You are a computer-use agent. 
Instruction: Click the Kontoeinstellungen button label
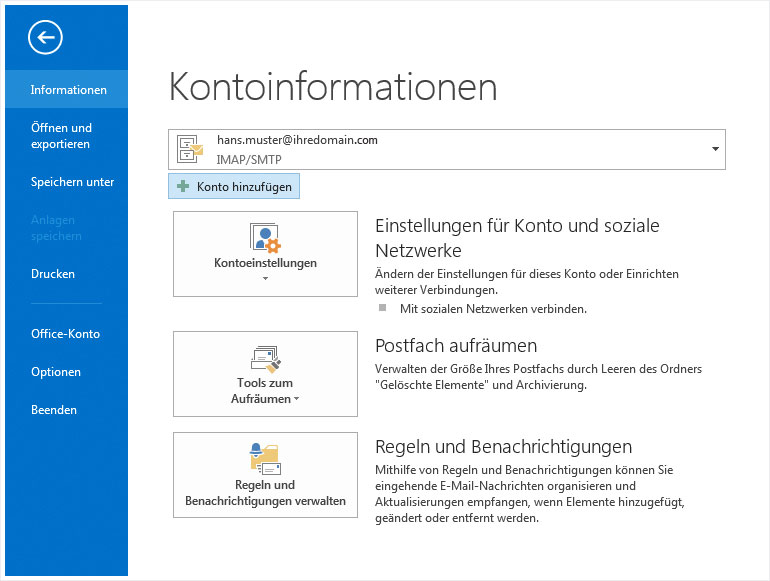point(265,263)
